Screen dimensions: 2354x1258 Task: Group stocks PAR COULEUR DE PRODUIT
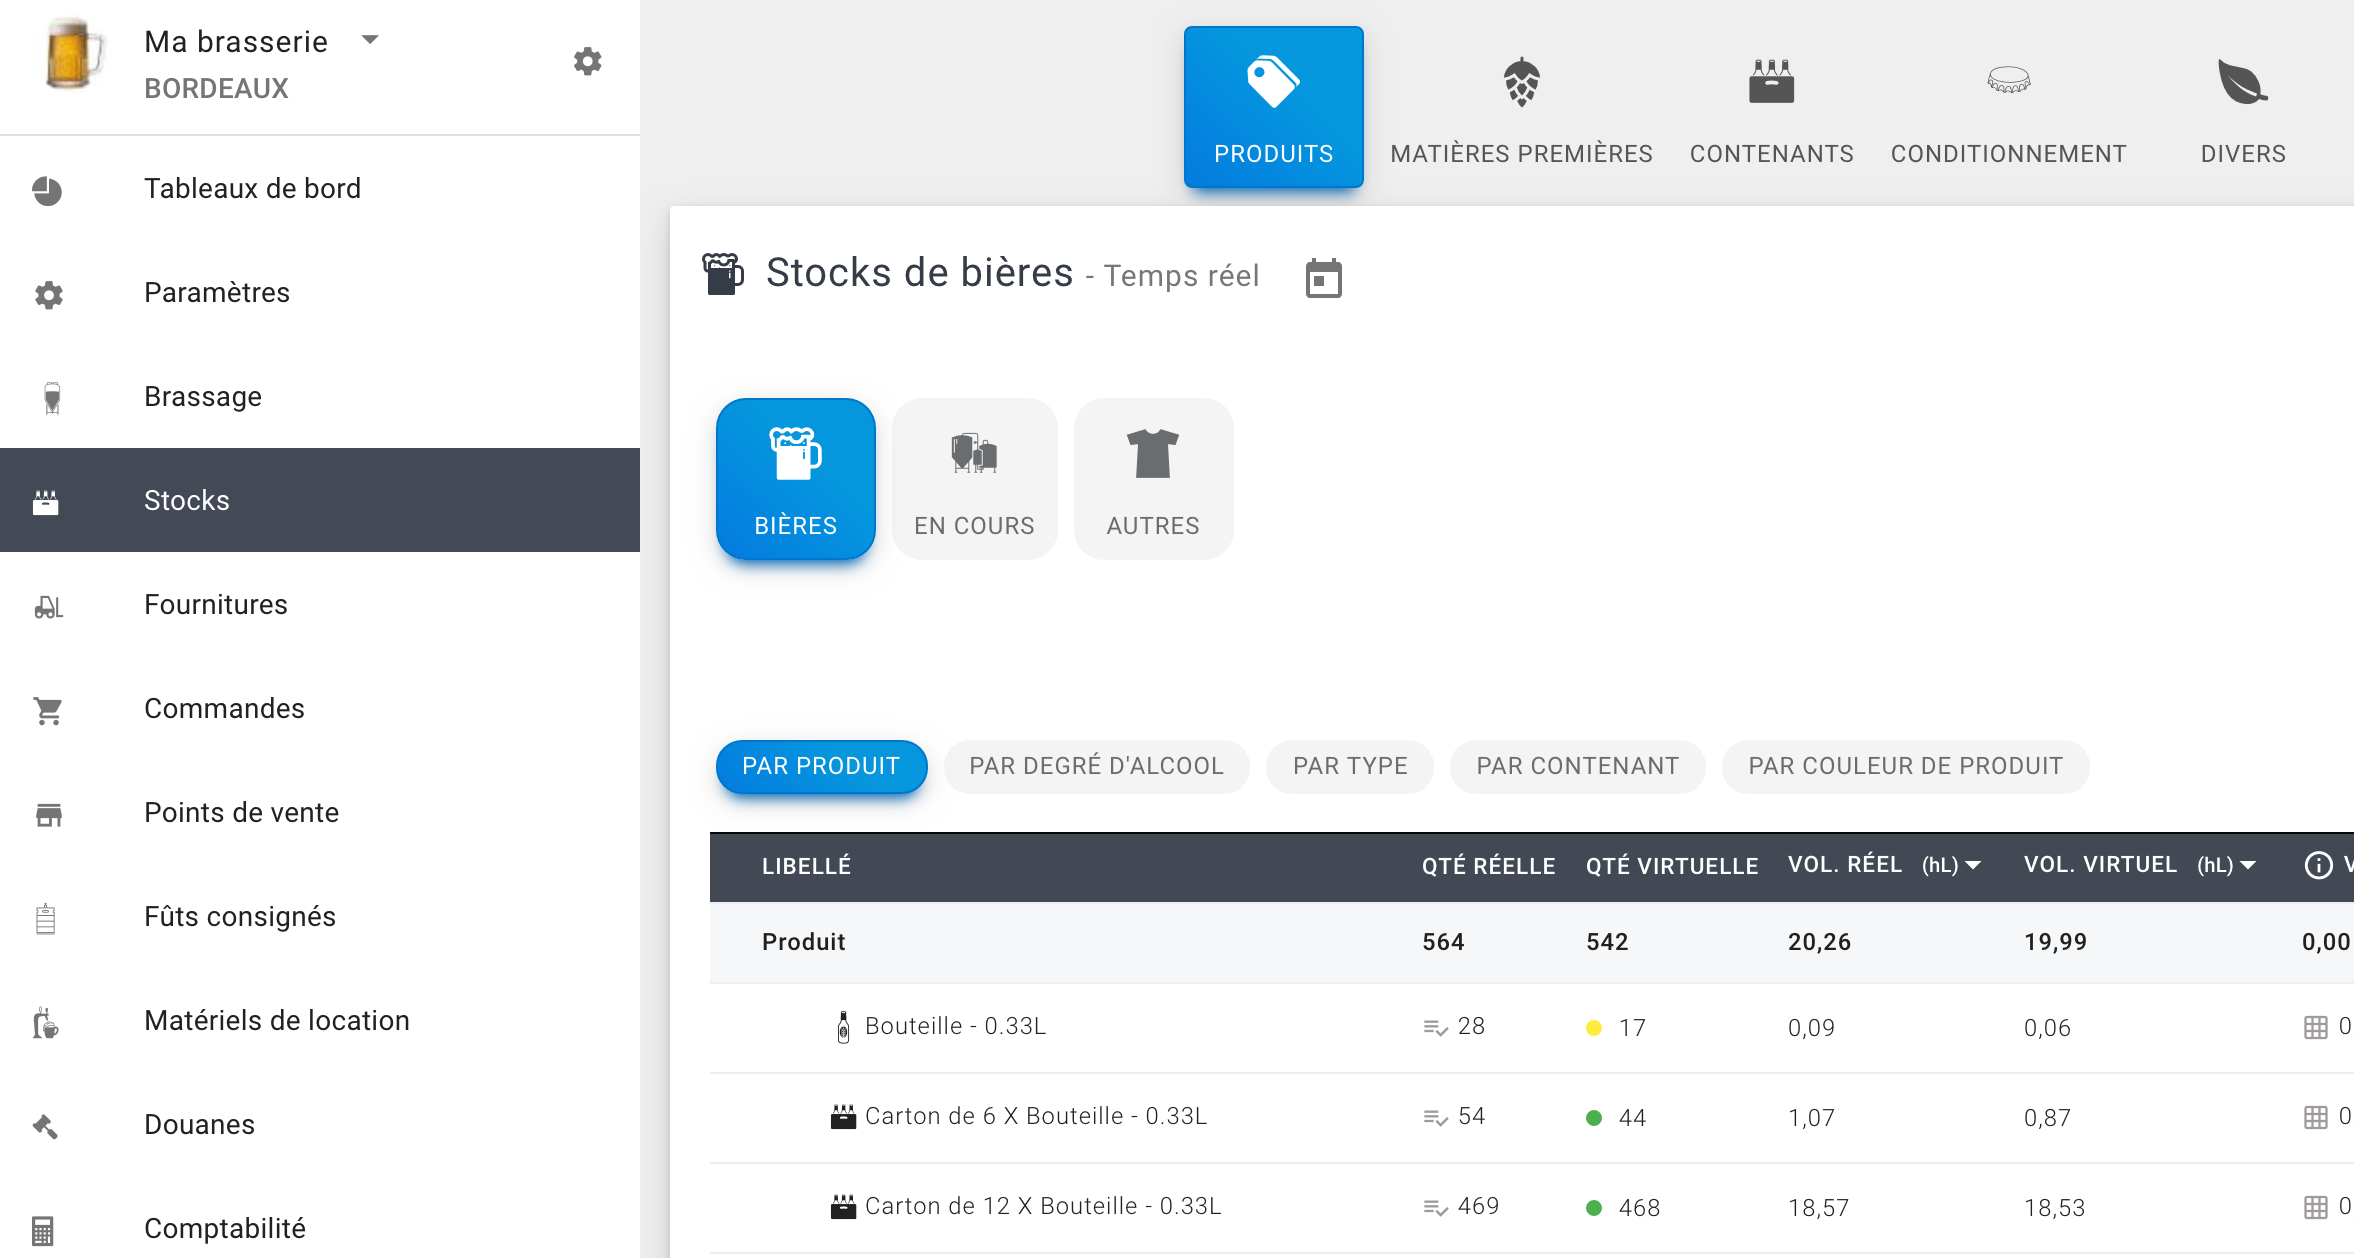coord(1905,766)
